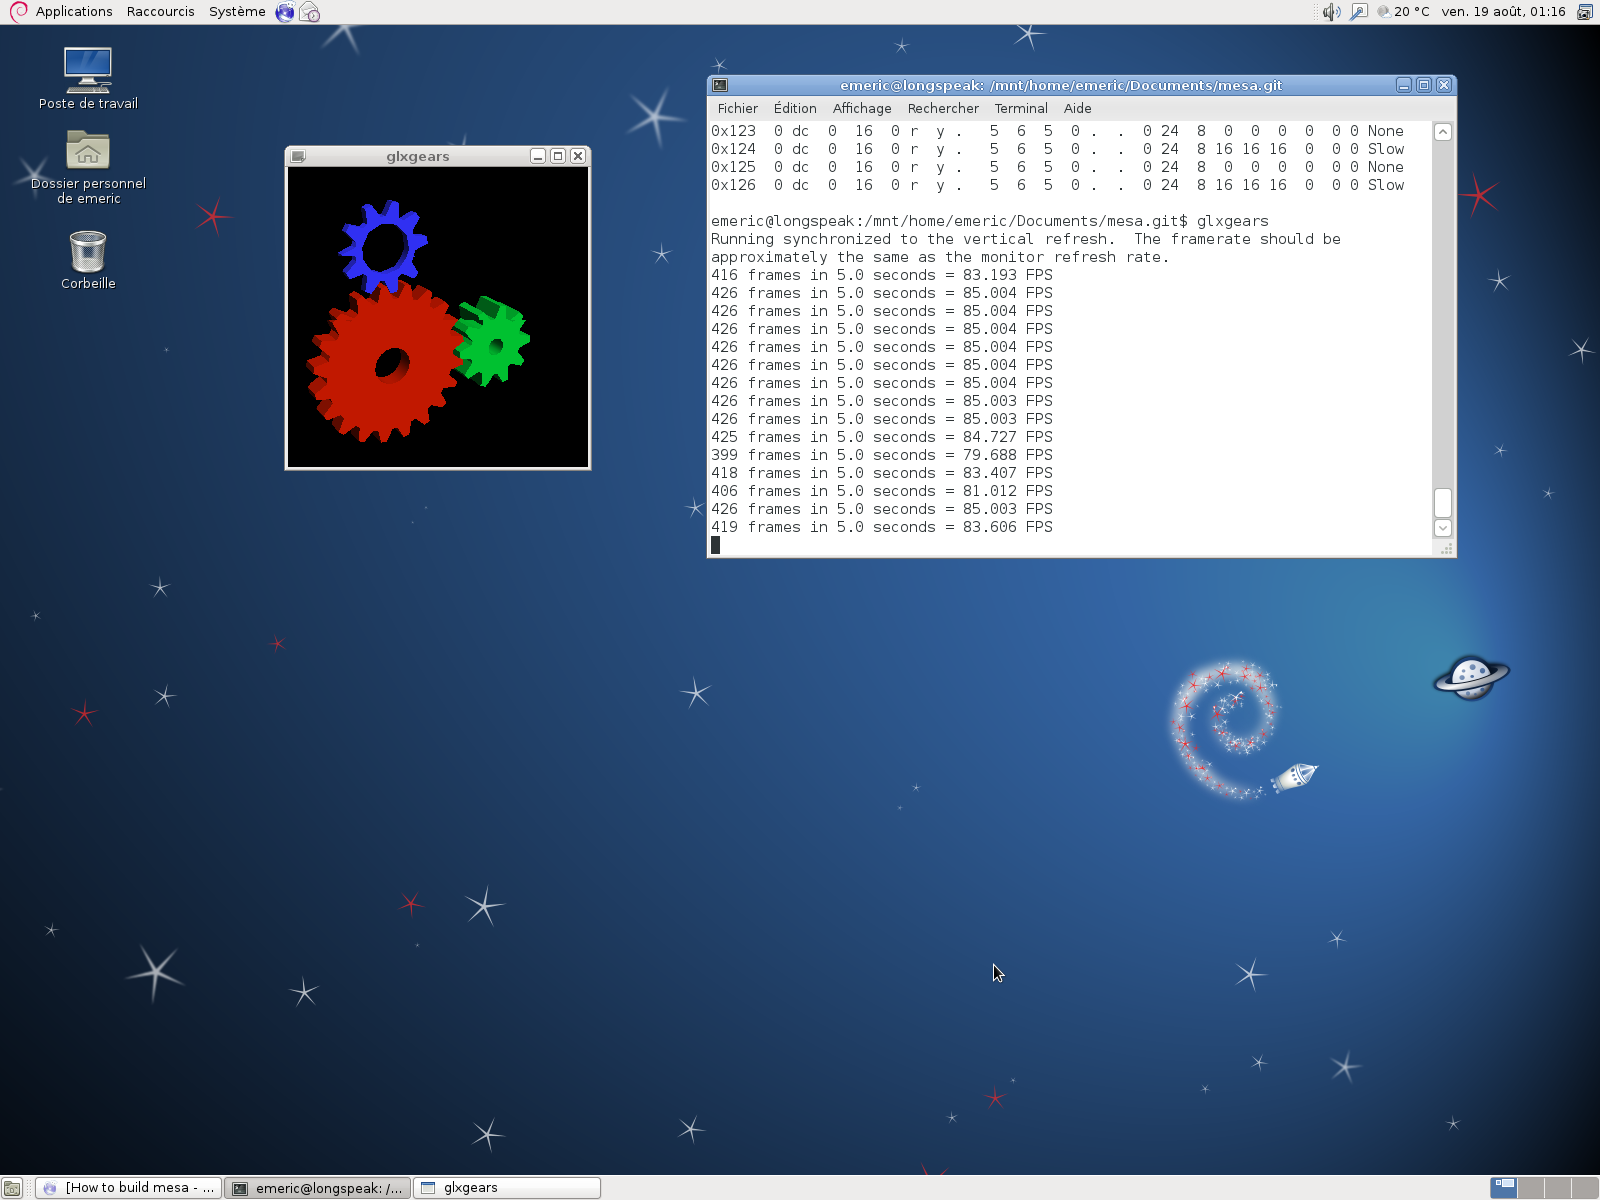Image resolution: width=1600 pixels, height=1200 pixels.
Task: Click the weather applet showing 20 °C
Action: pos(1403,12)
